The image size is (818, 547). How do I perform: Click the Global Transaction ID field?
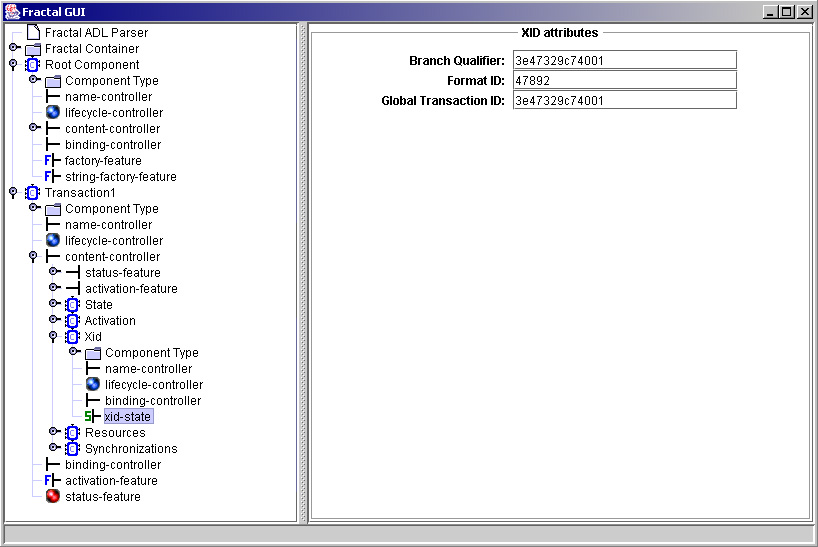(x=624, y=101)
